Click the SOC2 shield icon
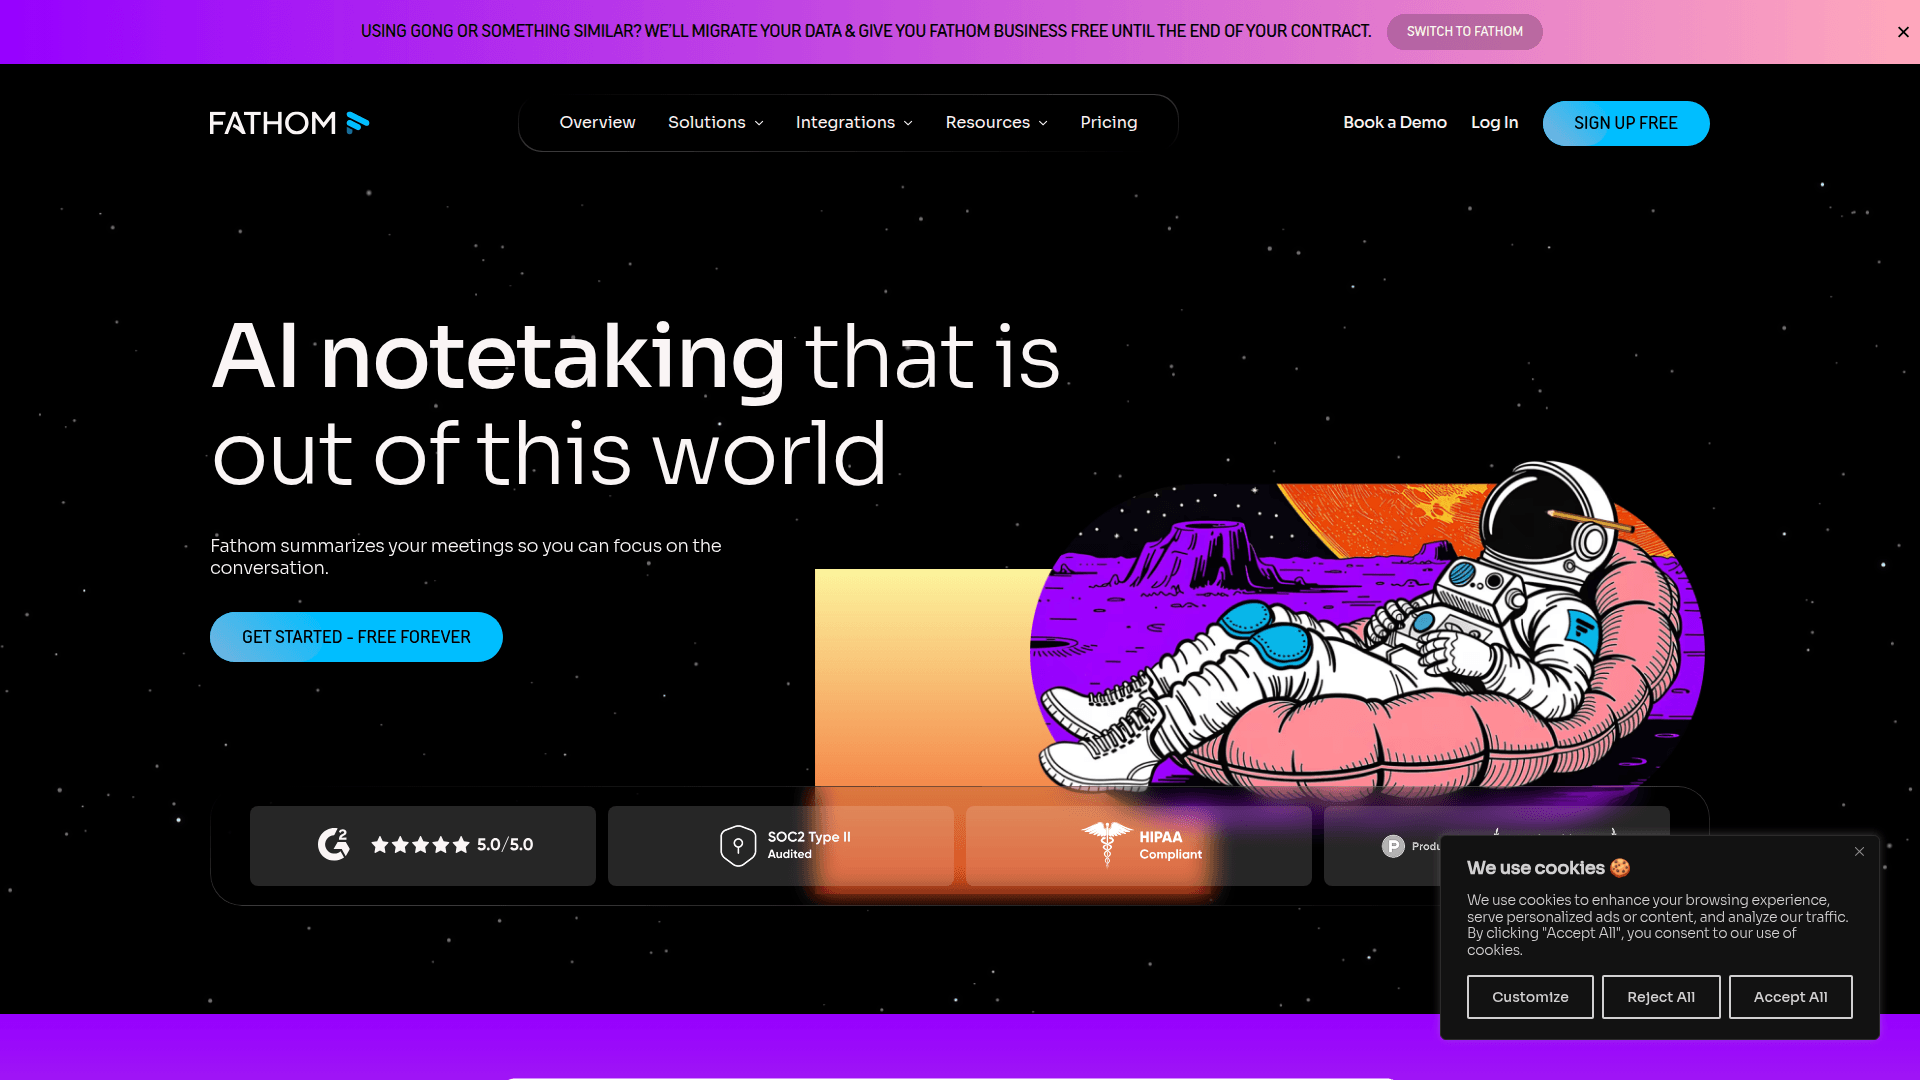This screenshot has height=1080, width=1920. [x=738, y=846]
